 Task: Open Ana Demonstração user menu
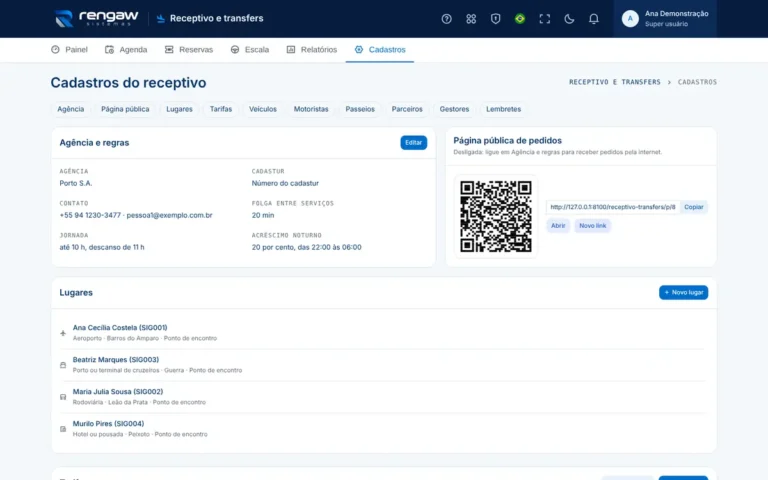(x=665, y=19)
